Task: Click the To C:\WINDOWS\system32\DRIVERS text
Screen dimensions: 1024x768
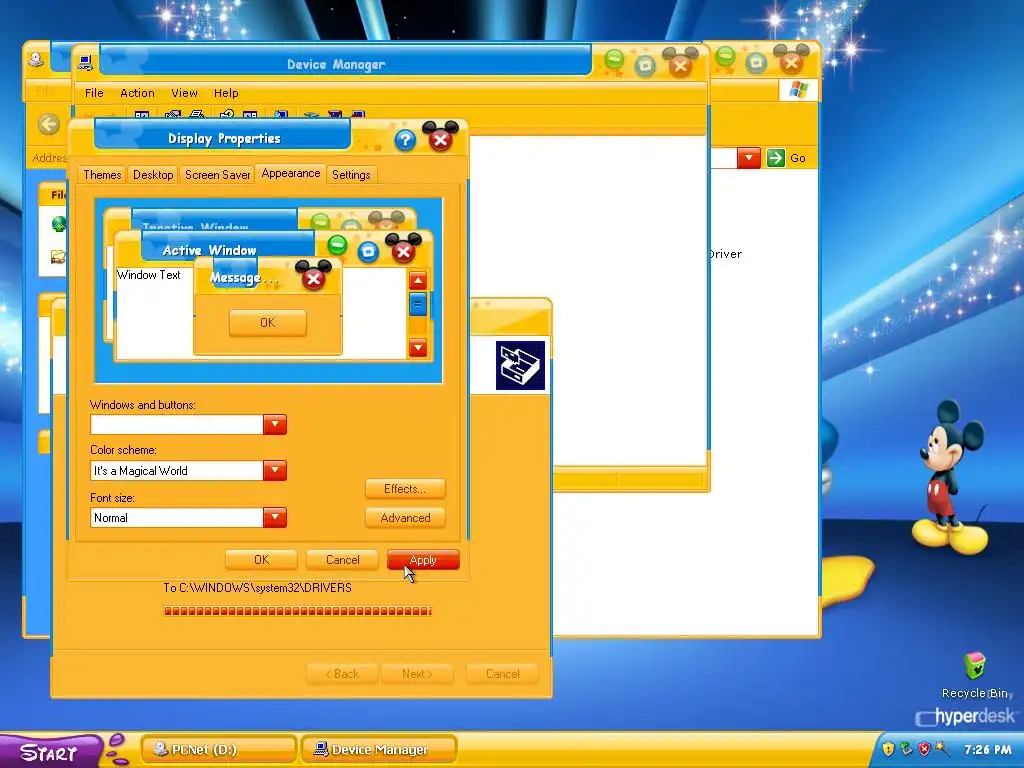Action: coord(257,588)
